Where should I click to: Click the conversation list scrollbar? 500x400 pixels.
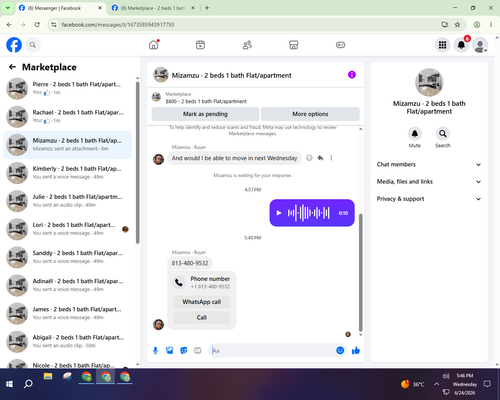[x=137, y=163]
